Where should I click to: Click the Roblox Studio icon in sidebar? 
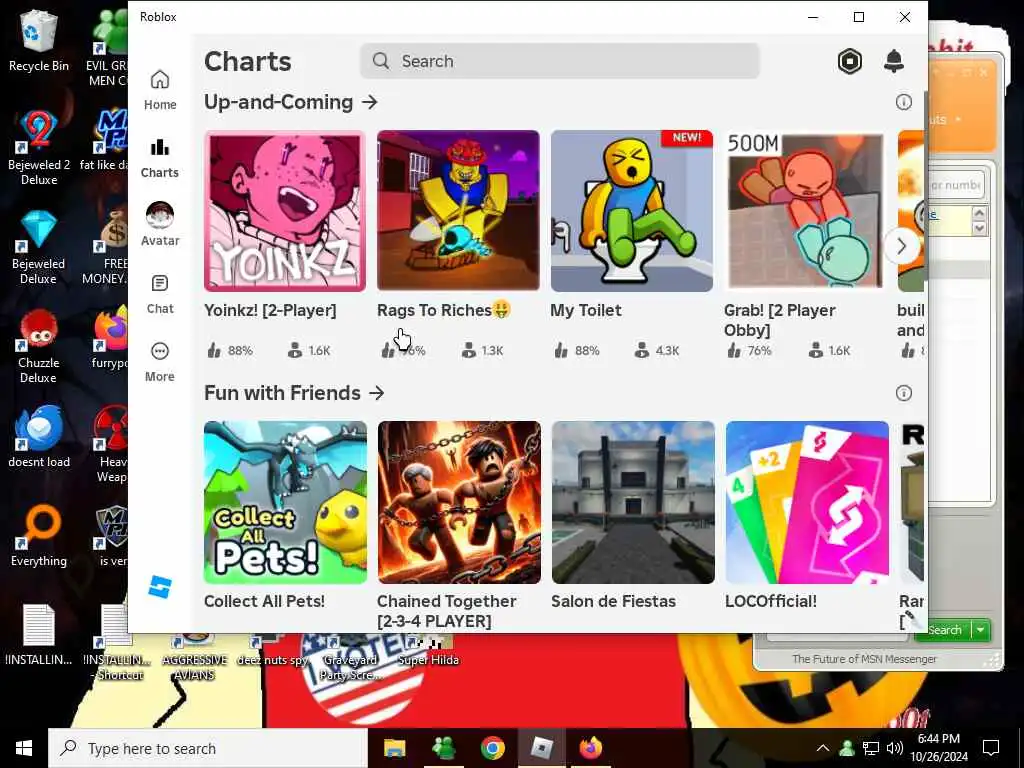[x=160, y=586]
